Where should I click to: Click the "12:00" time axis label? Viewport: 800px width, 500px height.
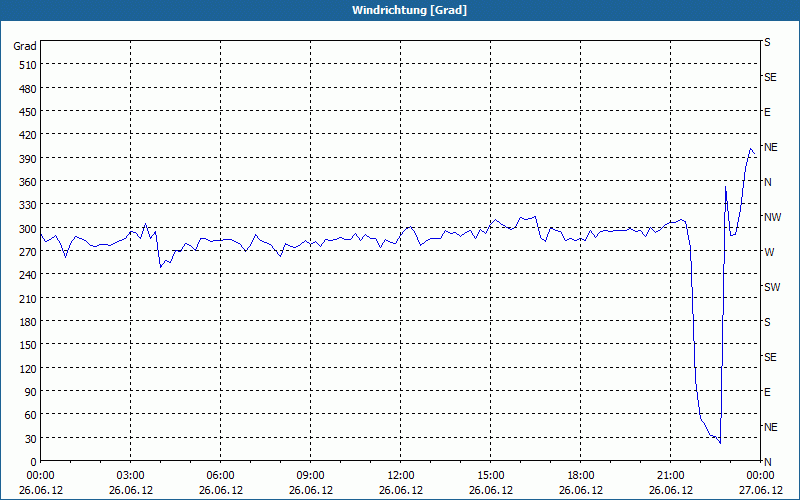tap(401, 476)
